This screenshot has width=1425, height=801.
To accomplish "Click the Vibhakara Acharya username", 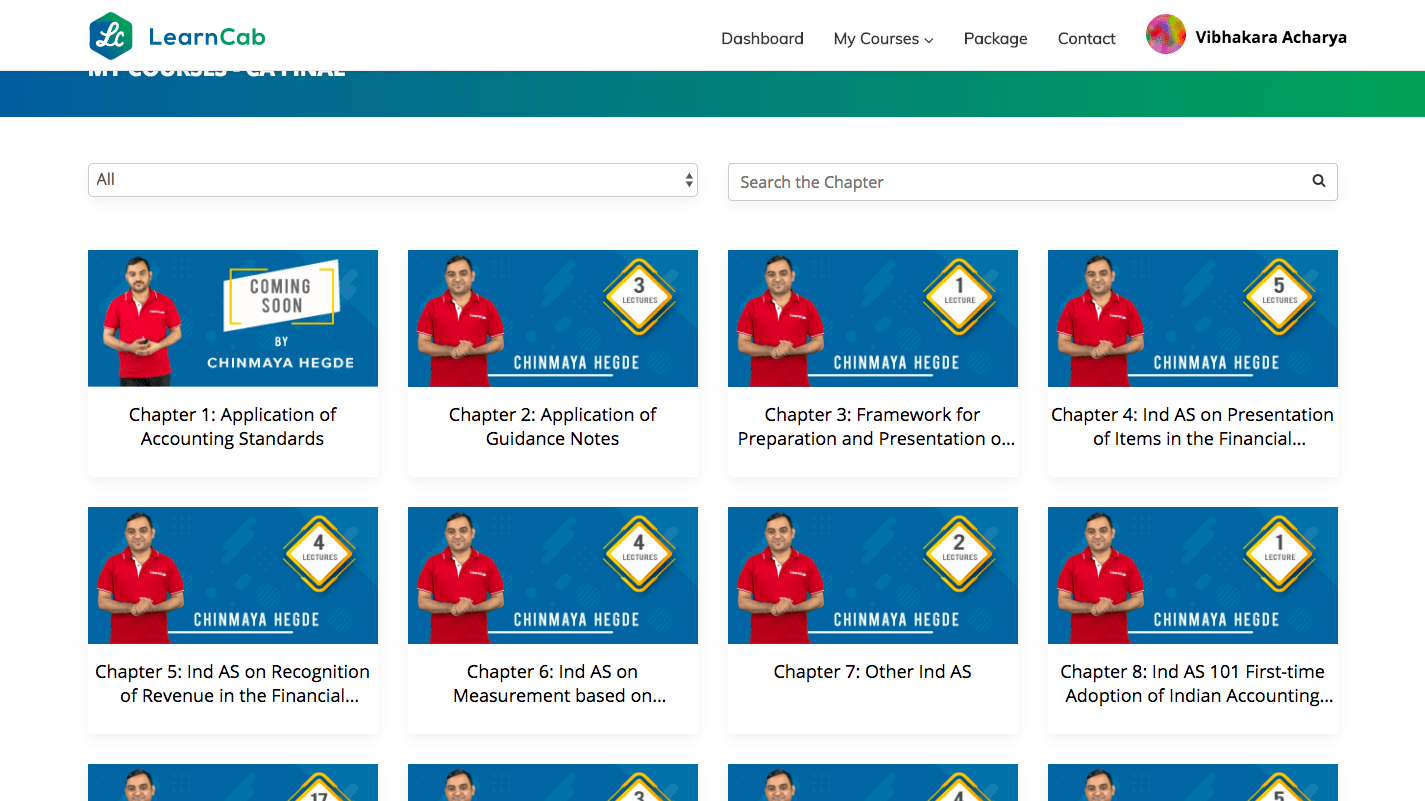I will tap(1270, 38).
